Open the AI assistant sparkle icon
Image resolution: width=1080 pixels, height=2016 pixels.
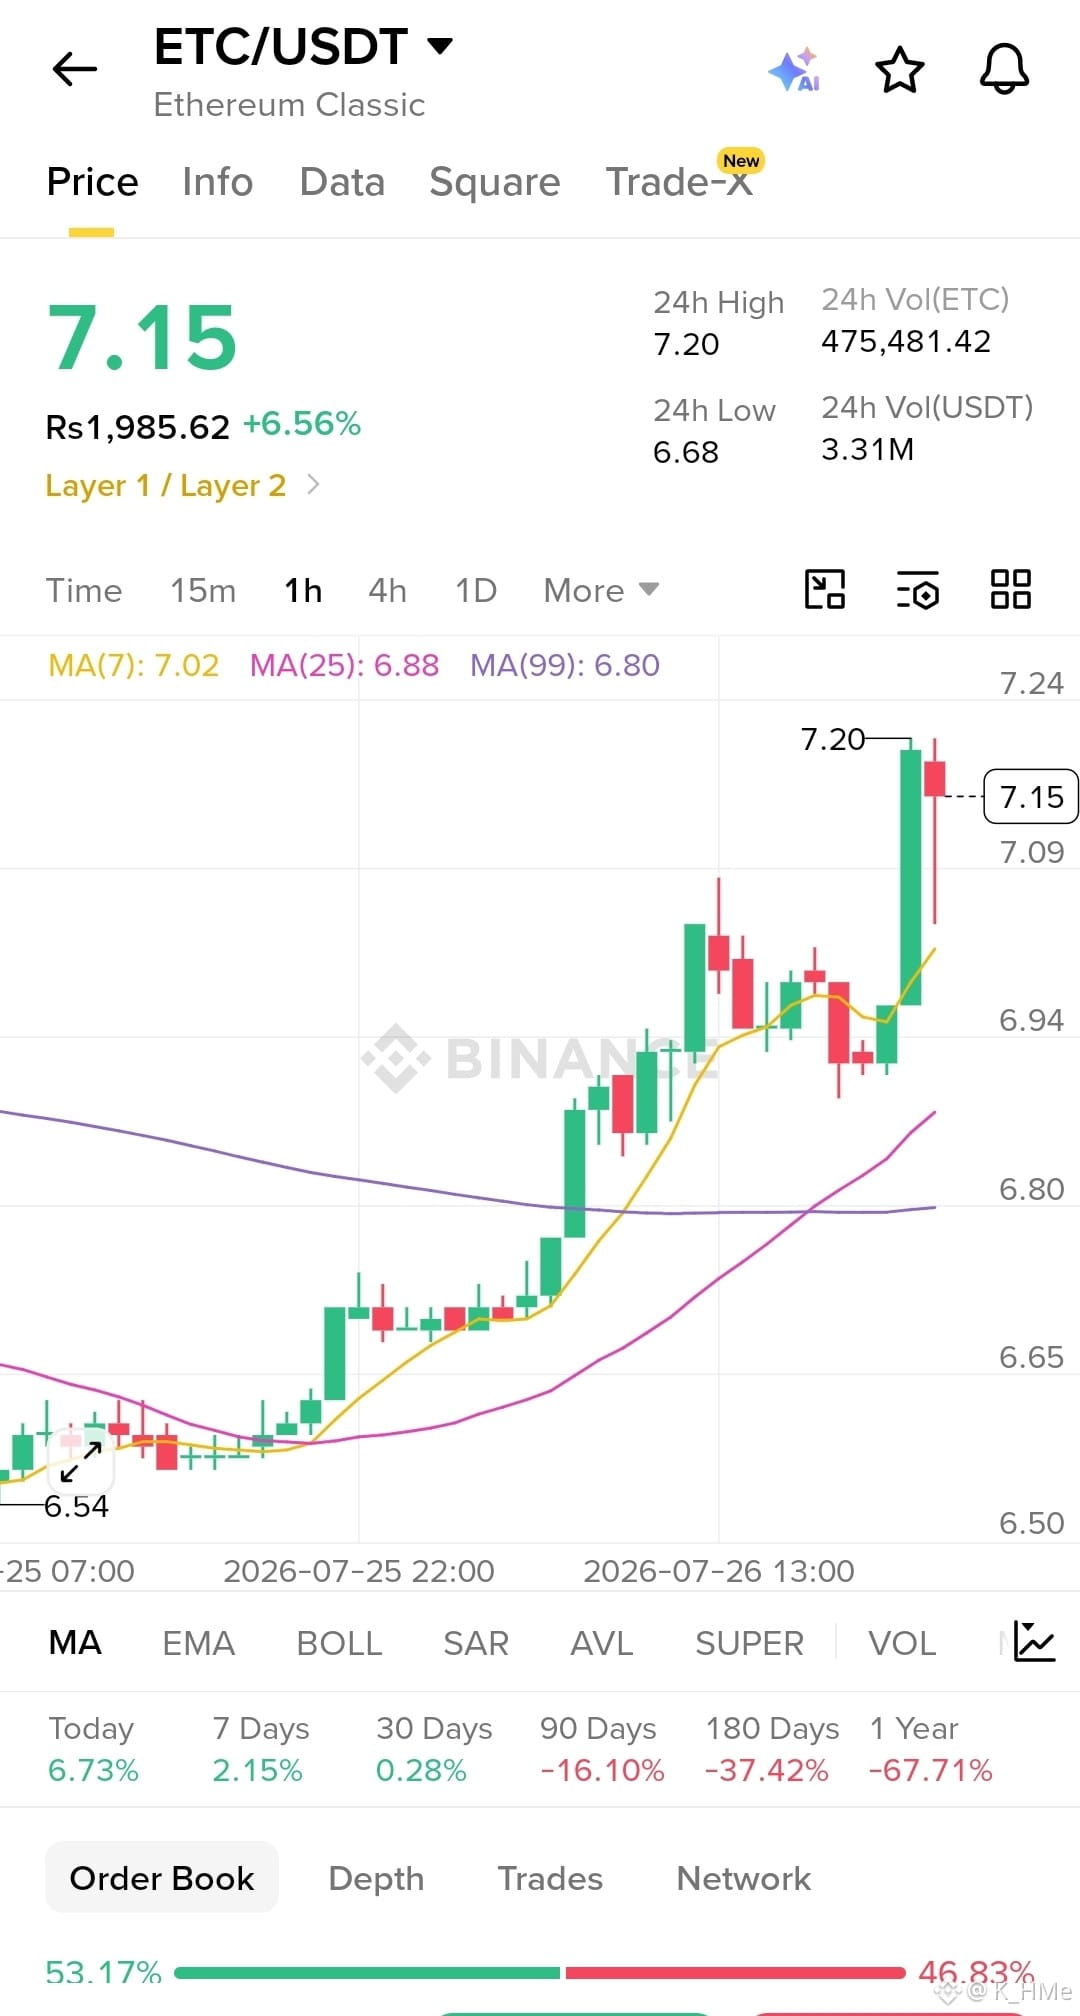coord(795,70)
